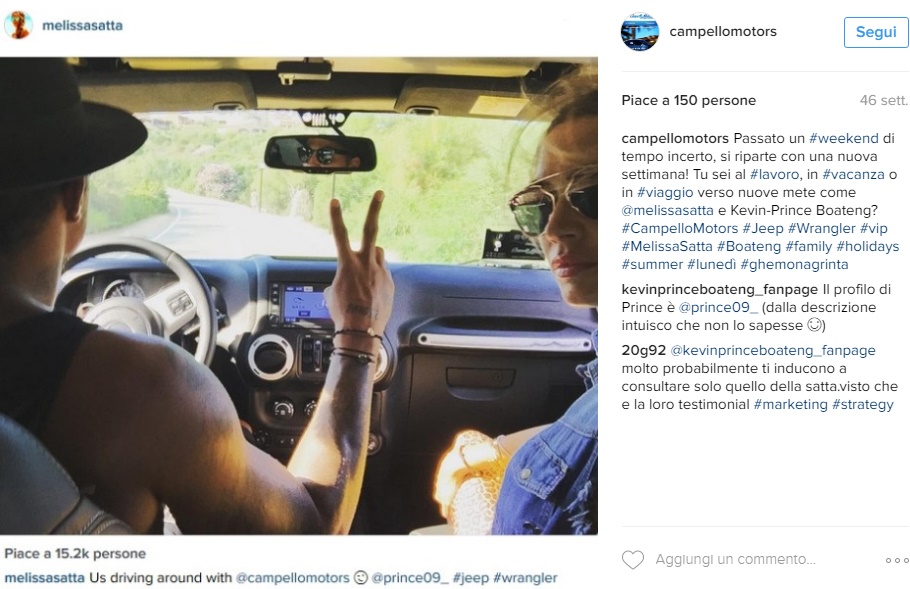This screenshot has height=589, width=910.
Task: Click melissasatta profile avatar picture
Action: point(19,25)
